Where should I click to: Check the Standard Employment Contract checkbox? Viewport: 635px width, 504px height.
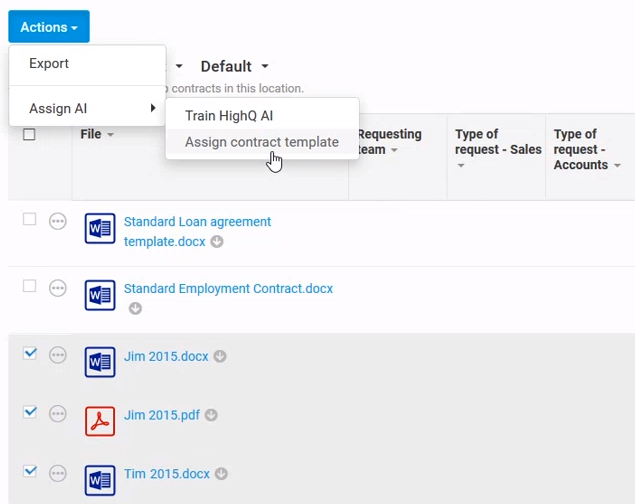tap(30, 286)
